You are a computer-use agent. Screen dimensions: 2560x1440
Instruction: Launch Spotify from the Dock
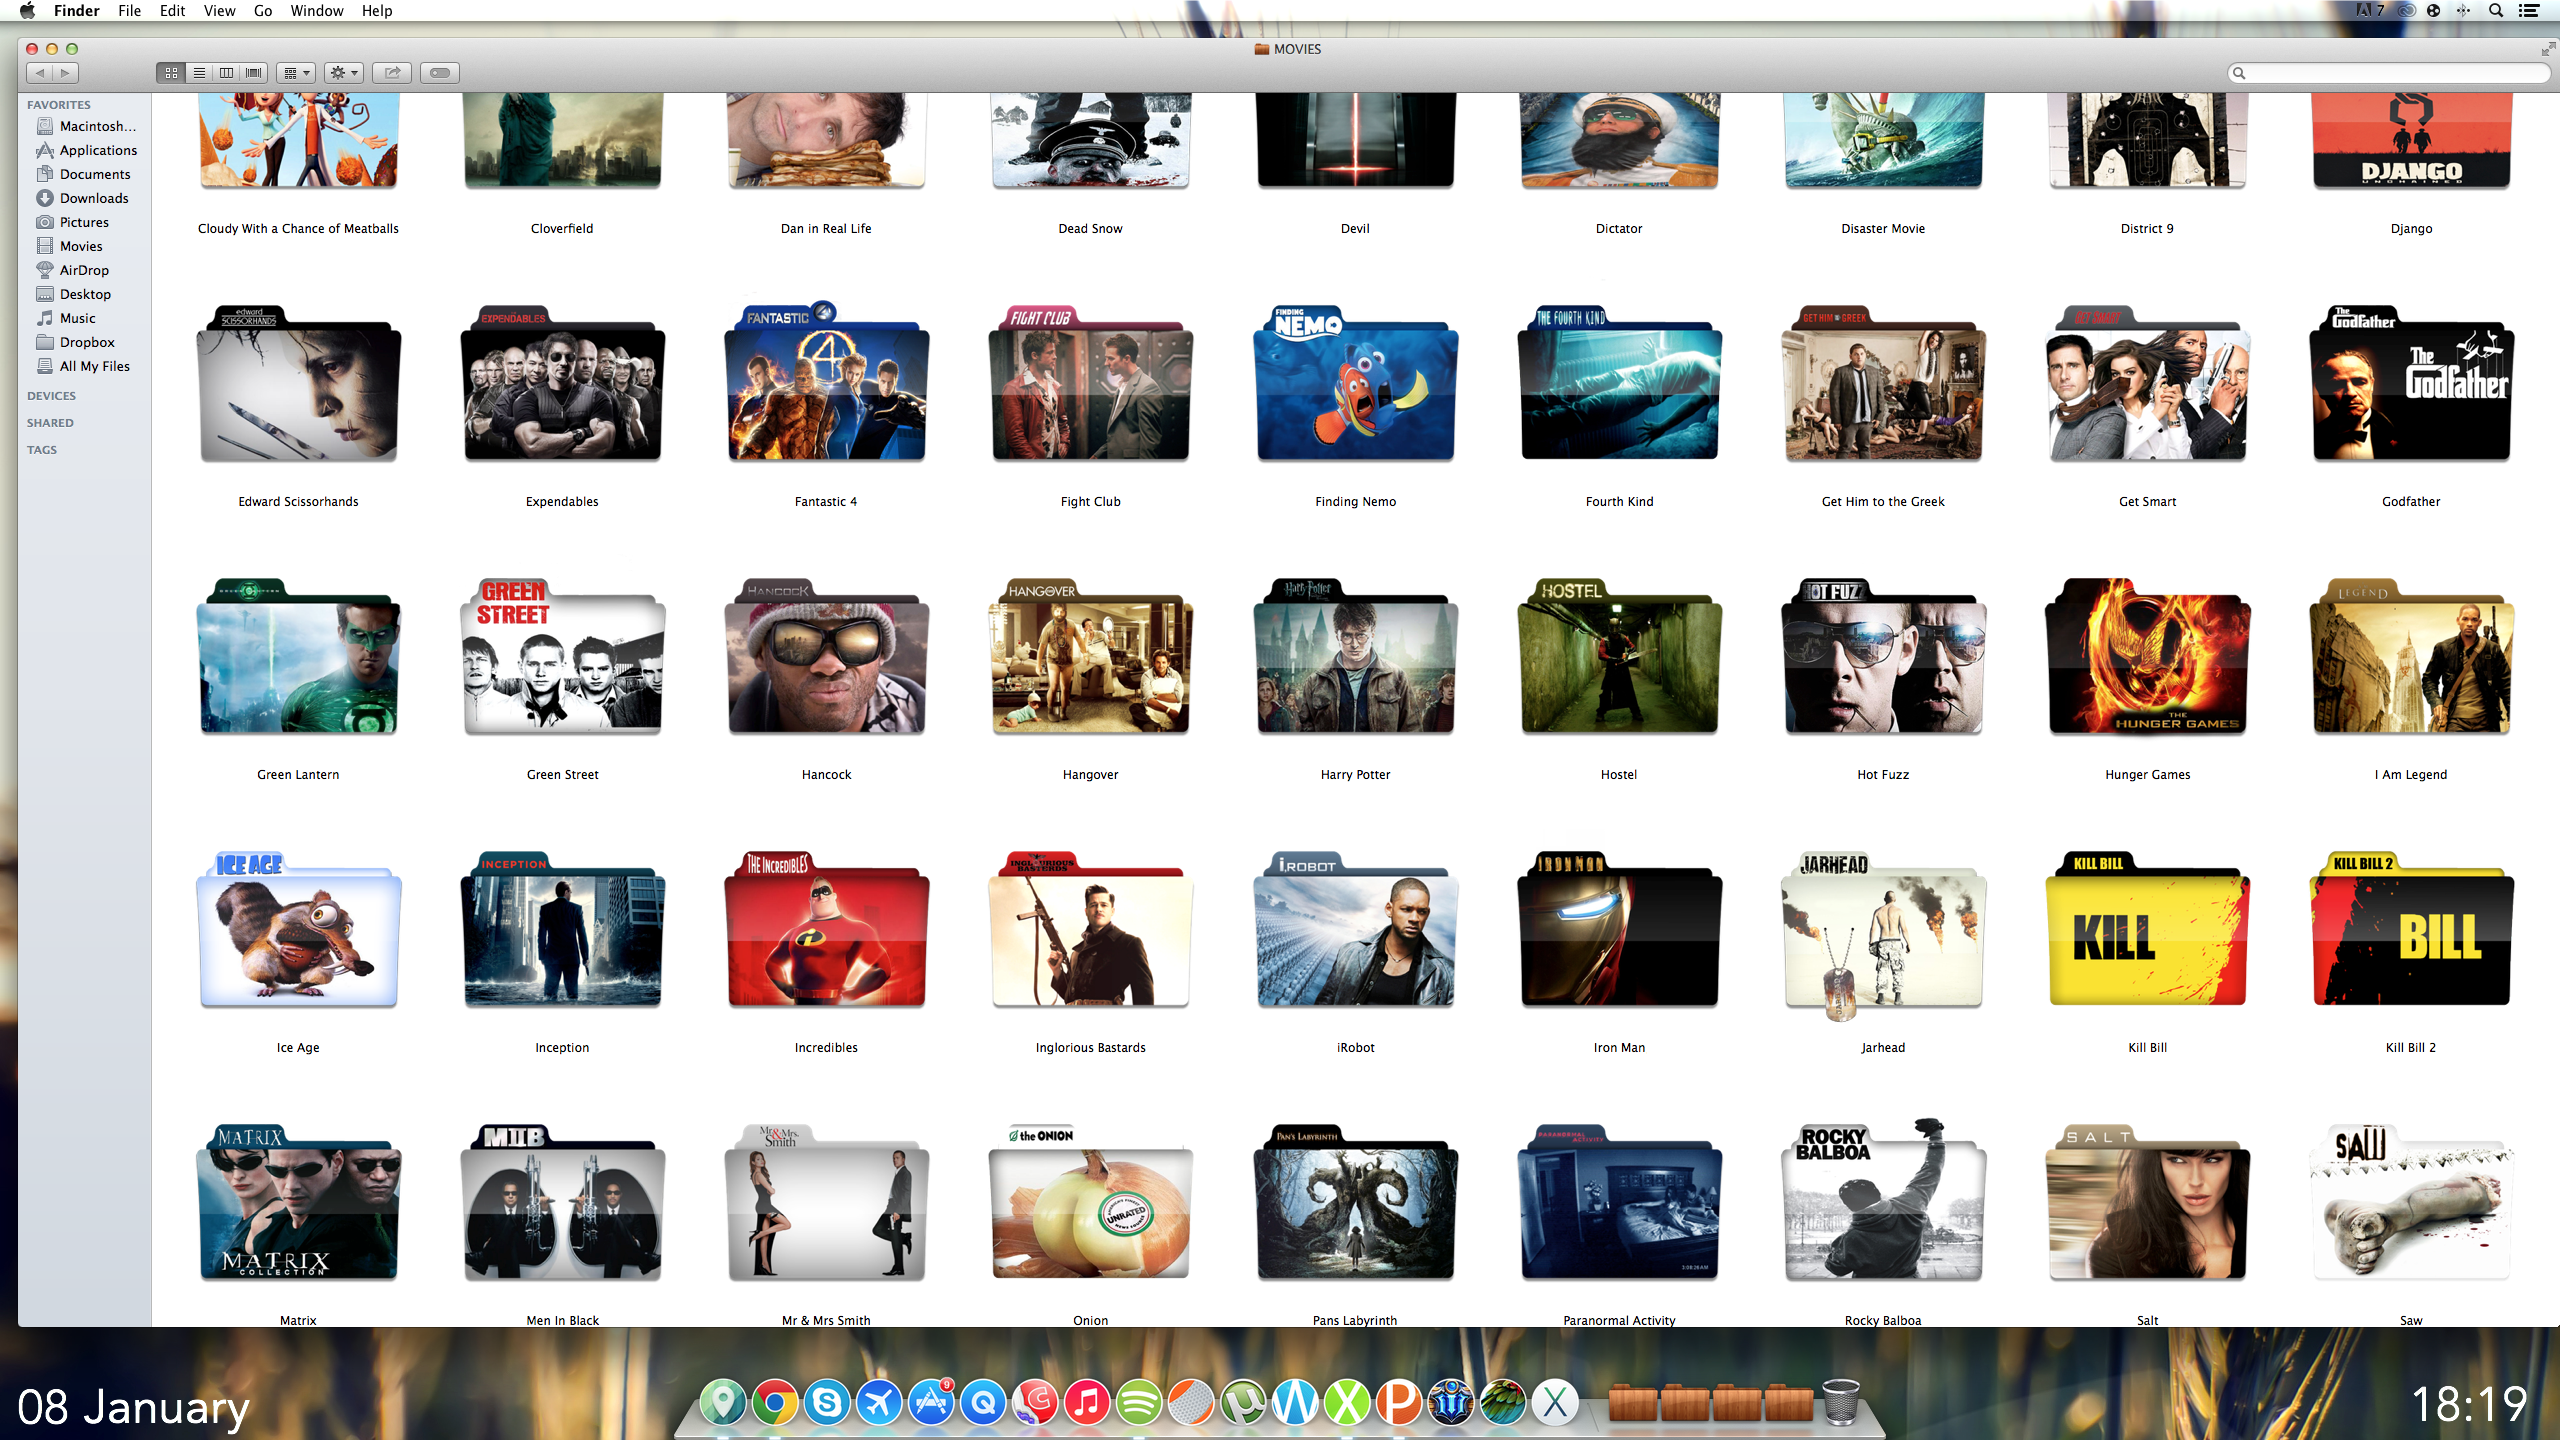click(x=1139, y=1403)
